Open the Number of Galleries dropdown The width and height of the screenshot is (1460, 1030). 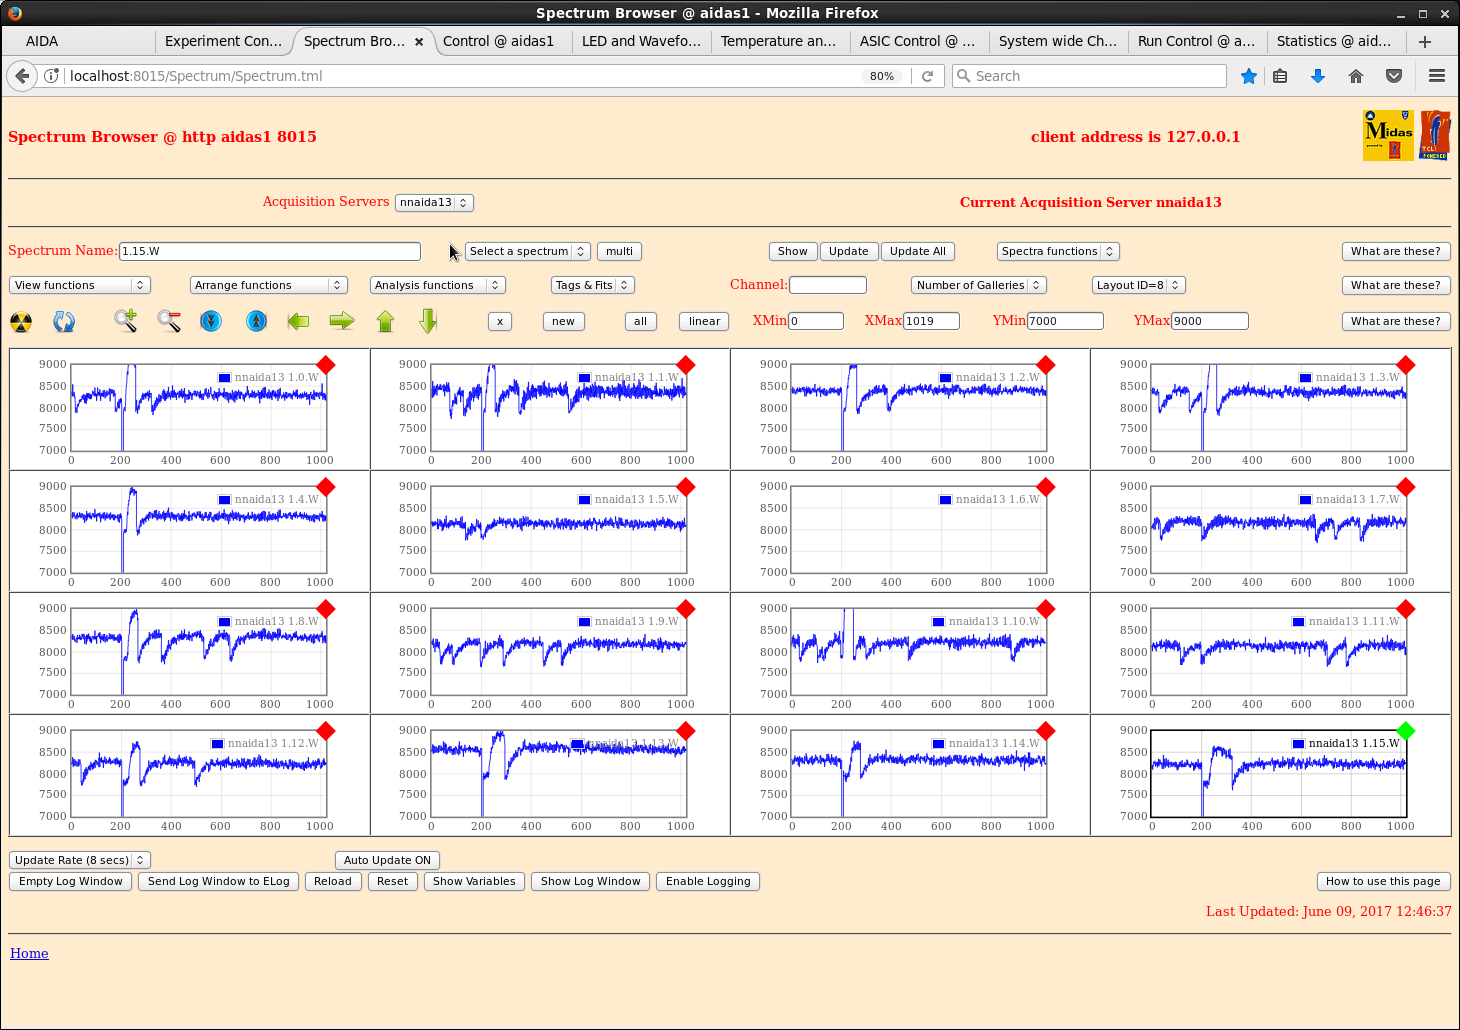pos(979,285)
